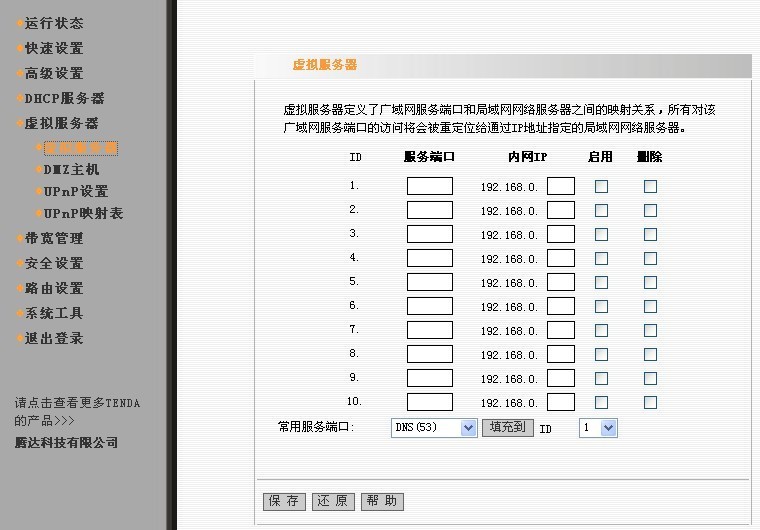Tick the 删除 checkbox for row 1
Viewport: 760px width, 530px height.
point(650,187)
